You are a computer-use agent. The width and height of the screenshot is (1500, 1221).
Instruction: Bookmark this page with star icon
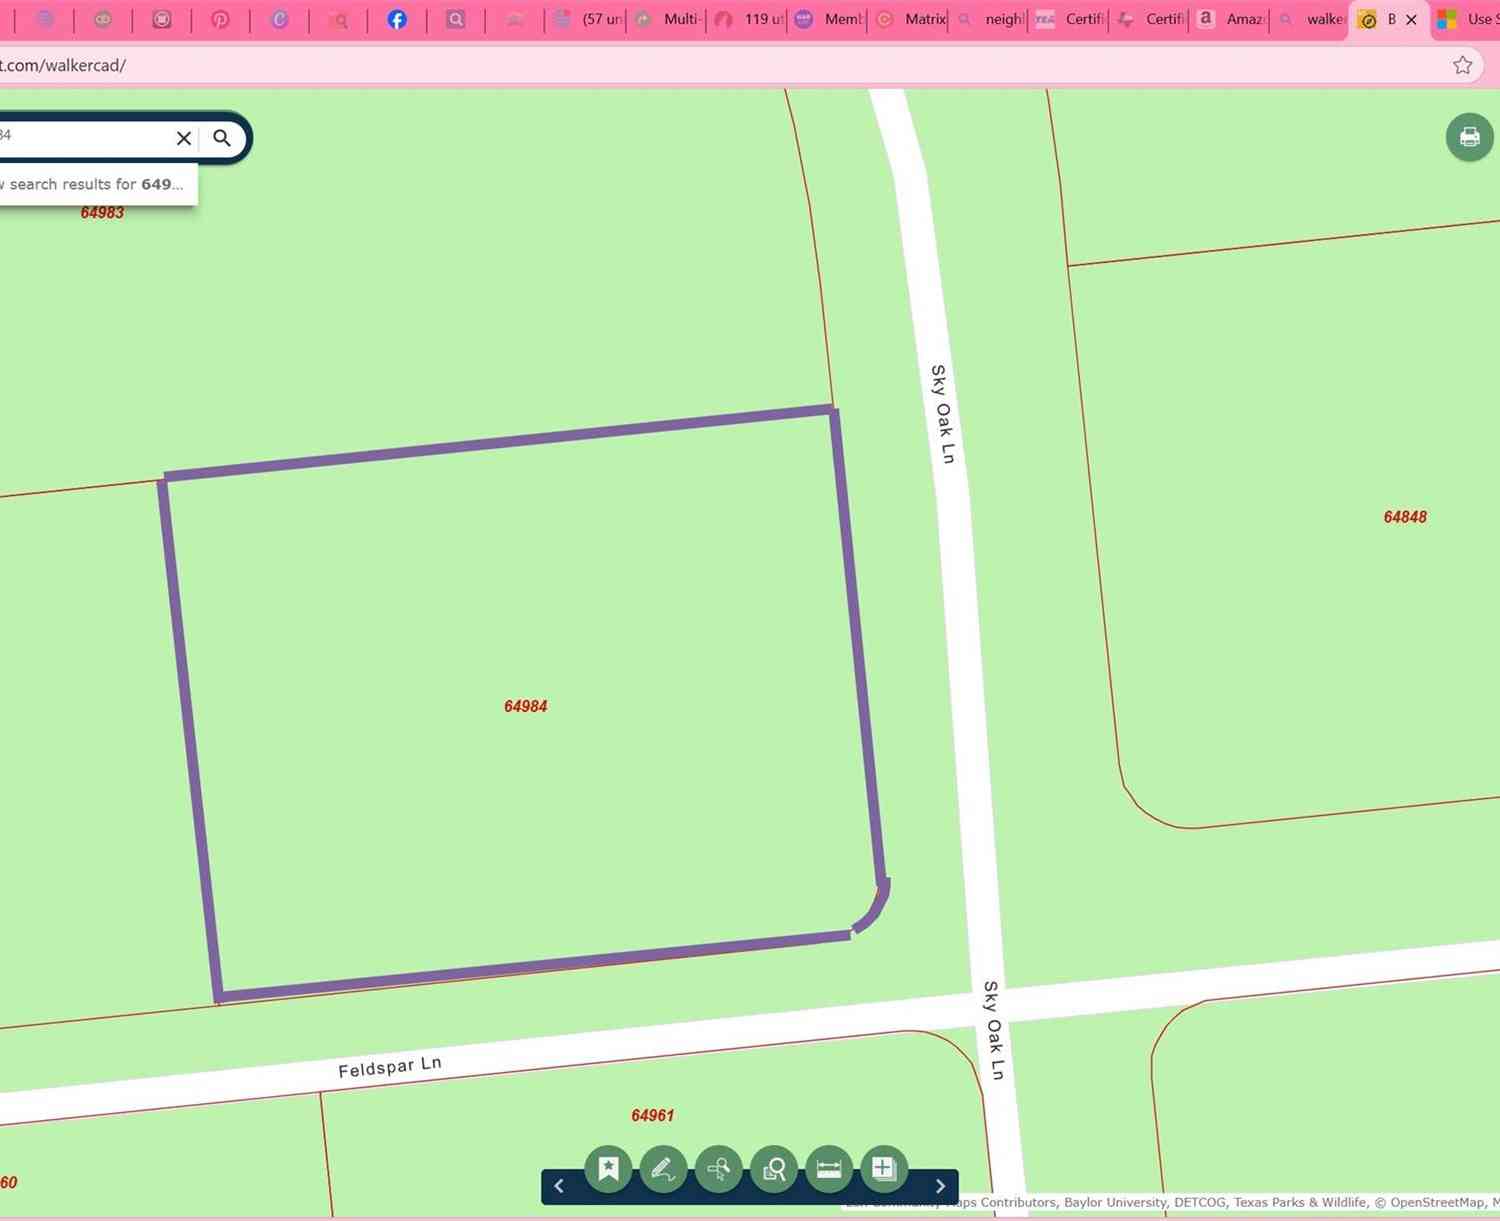(x=1463, y=65)
